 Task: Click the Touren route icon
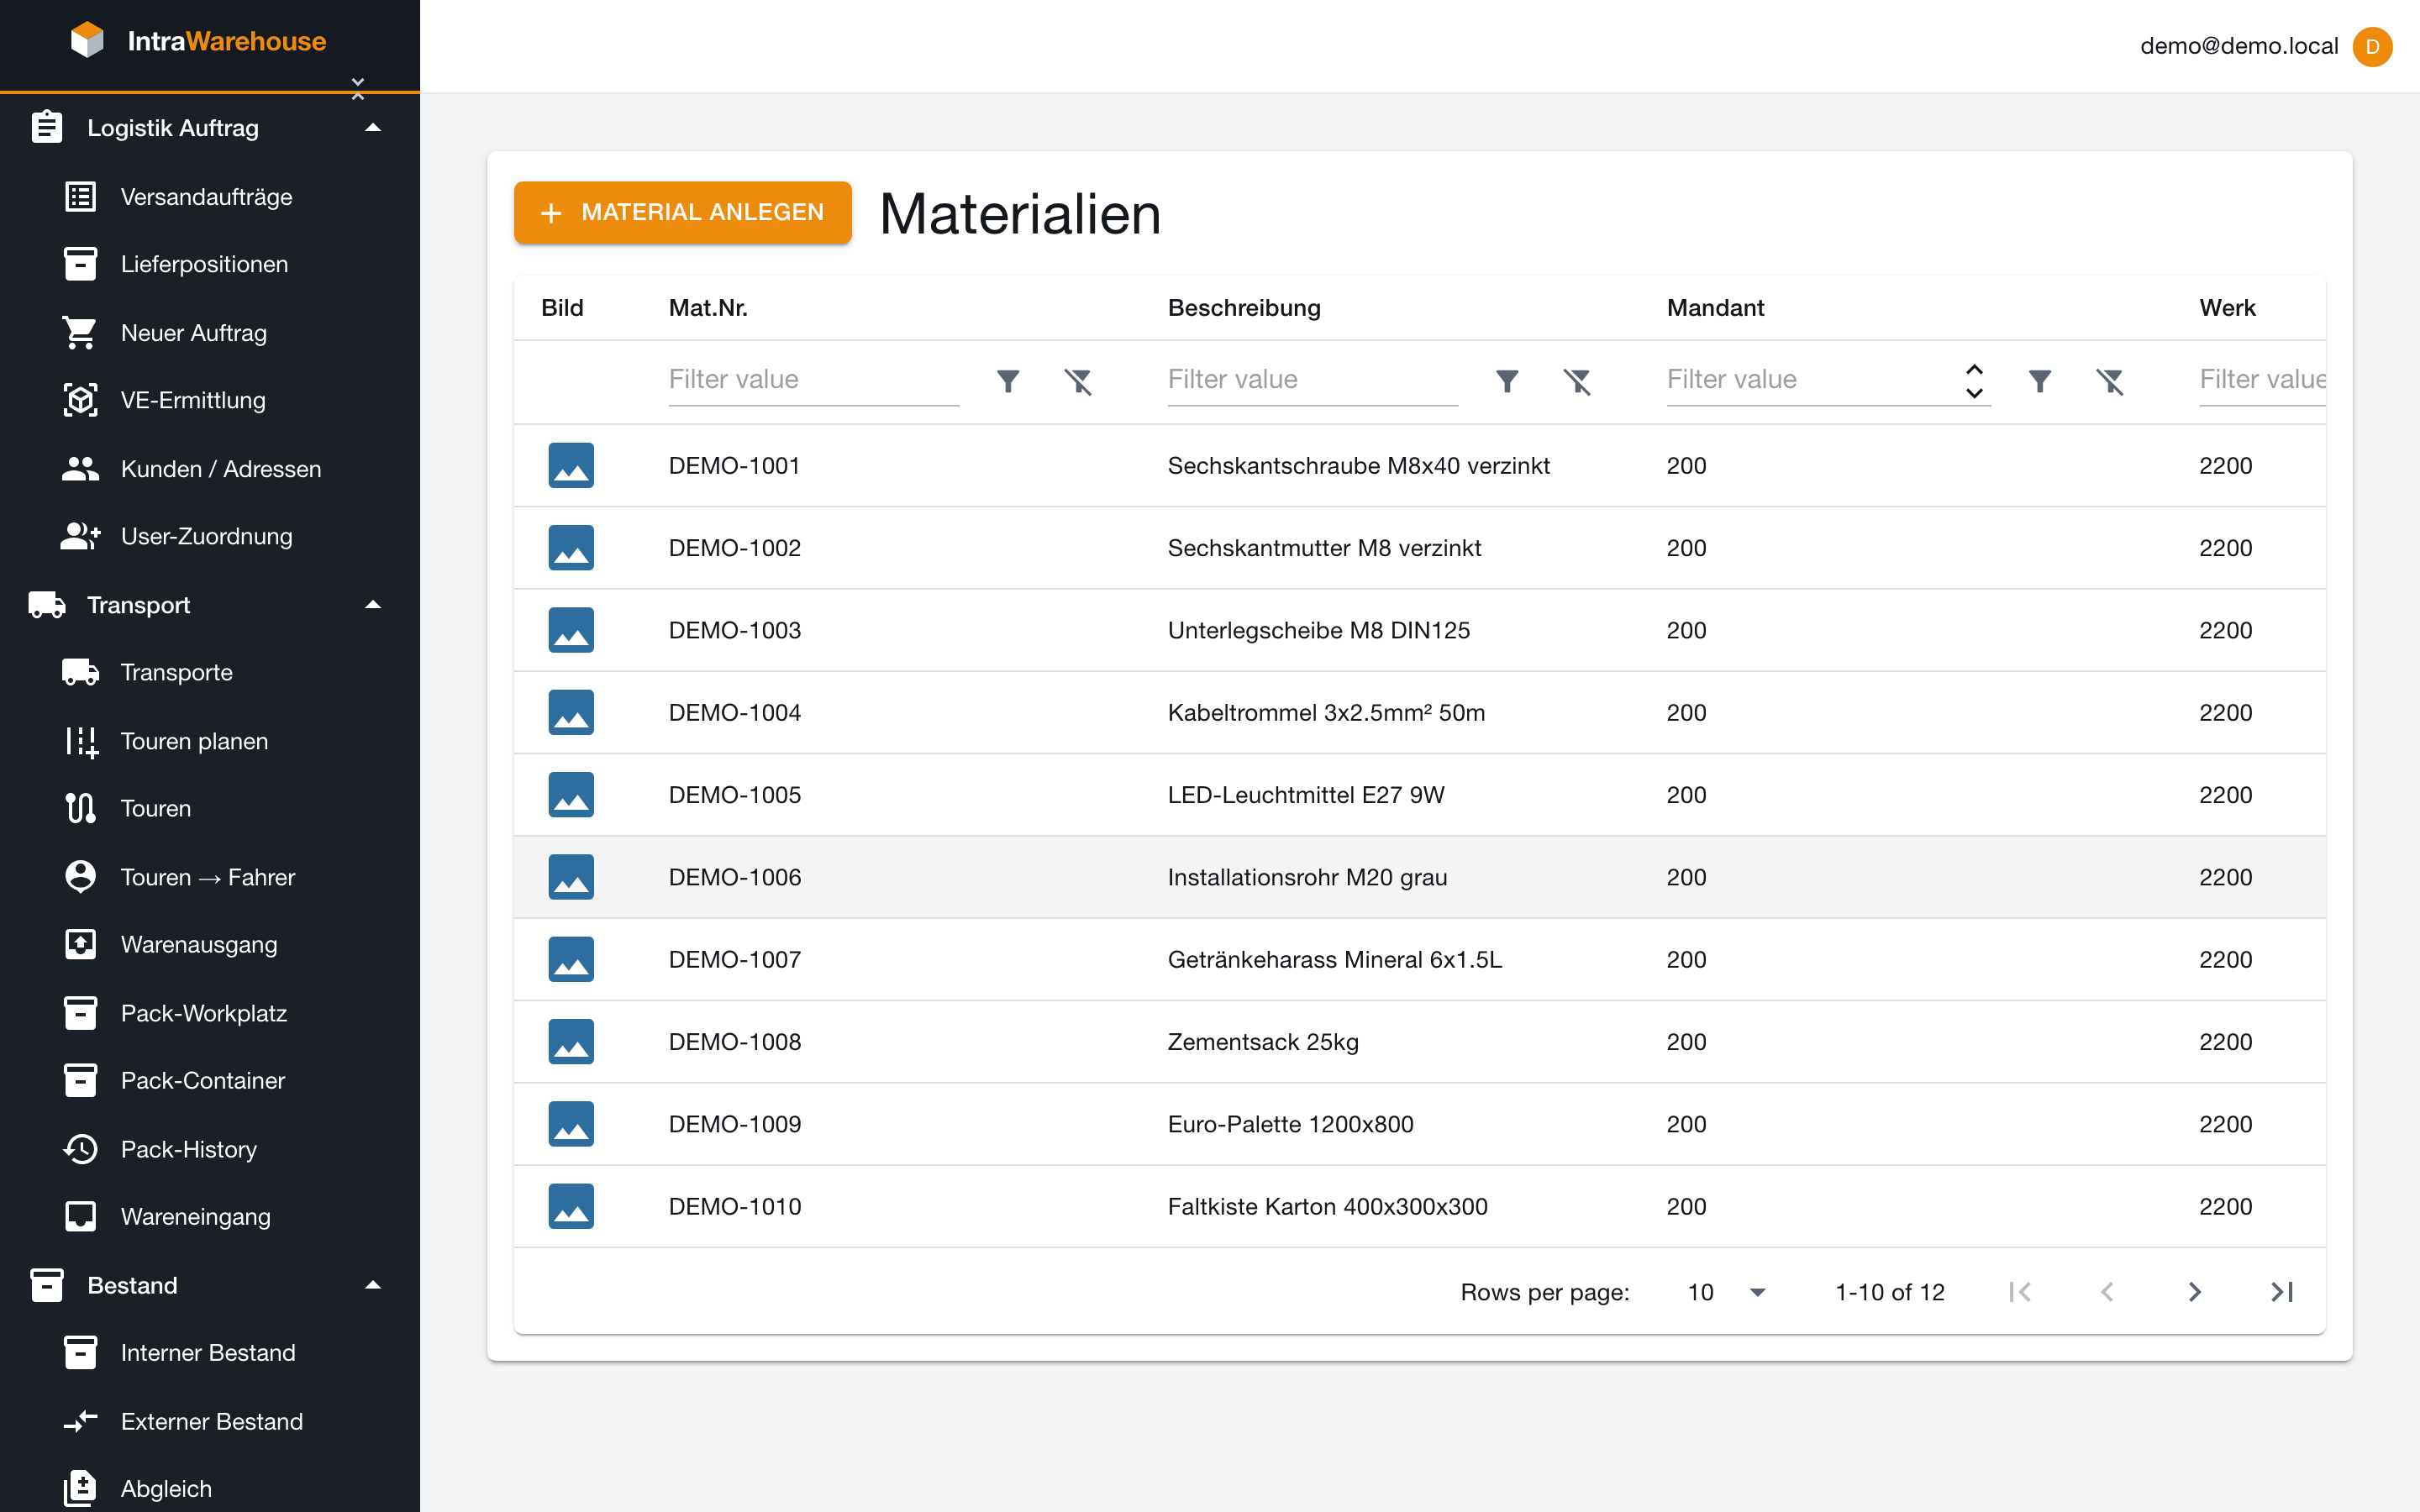80,808
